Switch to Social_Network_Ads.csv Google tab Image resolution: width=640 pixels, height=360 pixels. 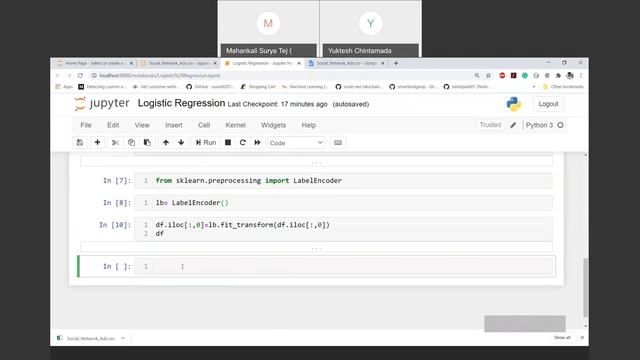click(x=346, y=63)
